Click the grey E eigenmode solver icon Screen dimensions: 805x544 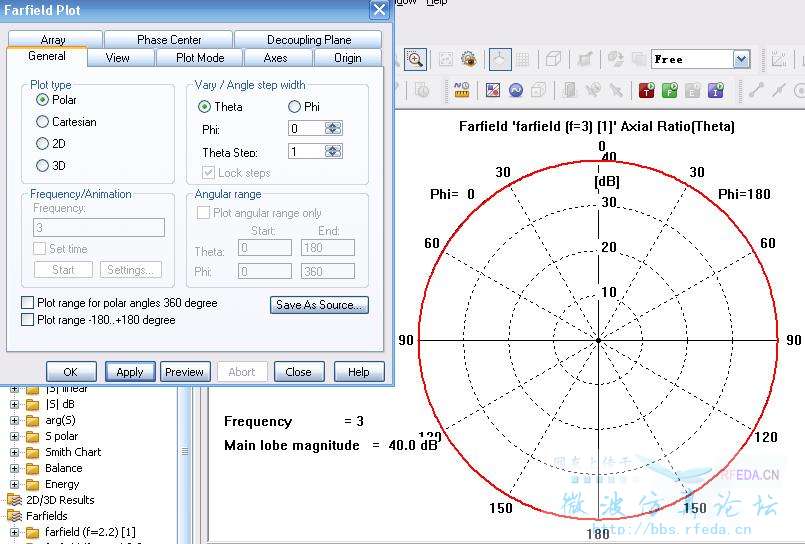(693, 91)
